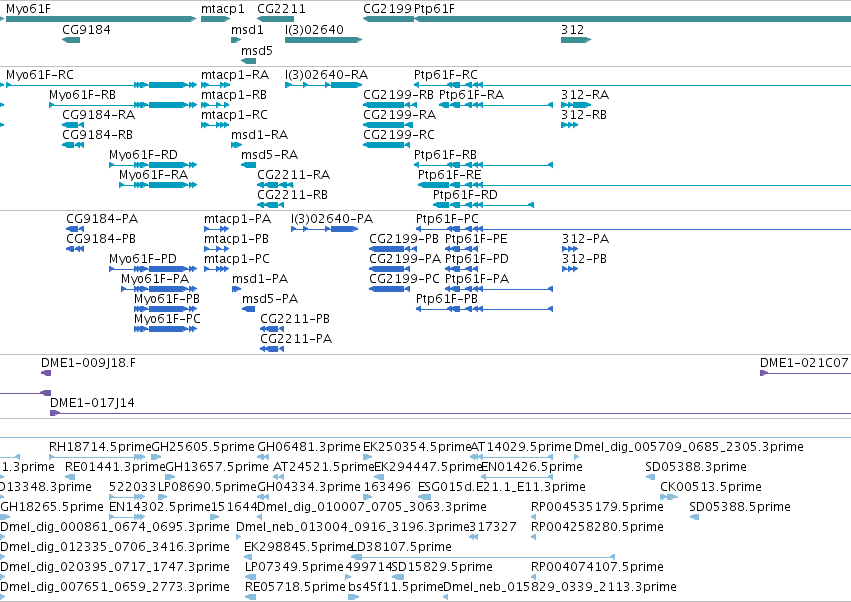Open the l(3)02640 gene feature
The height and width of the screenshot is (602, 851).
[323, 40]
